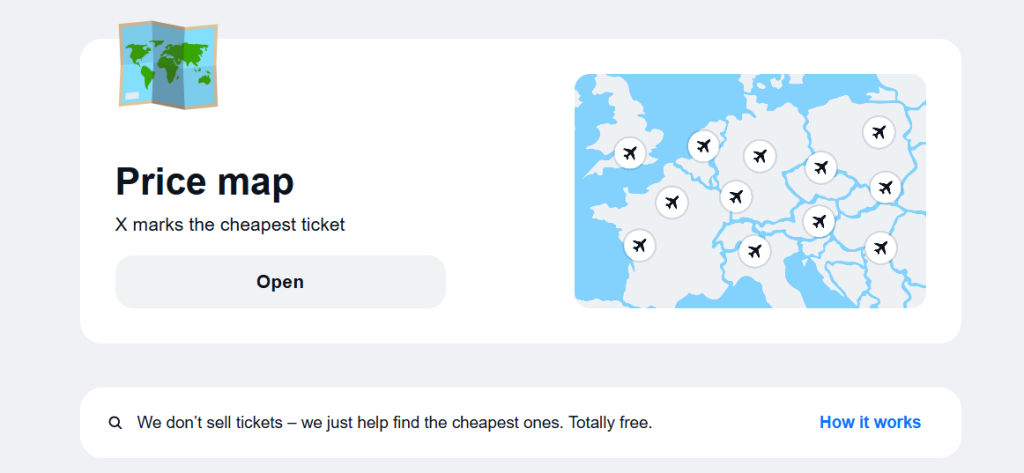Click the "Price map" heading
Viewport: 1024px width, 473px height.
point(205,181)
